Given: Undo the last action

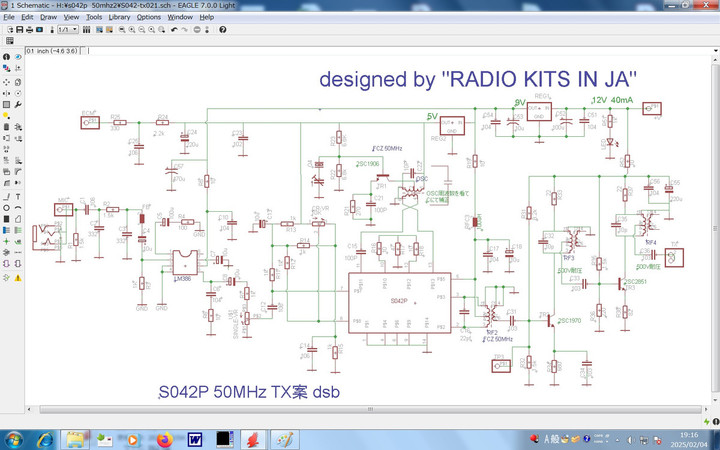Looking at the screenshot, I should click(x=174, y=30).
